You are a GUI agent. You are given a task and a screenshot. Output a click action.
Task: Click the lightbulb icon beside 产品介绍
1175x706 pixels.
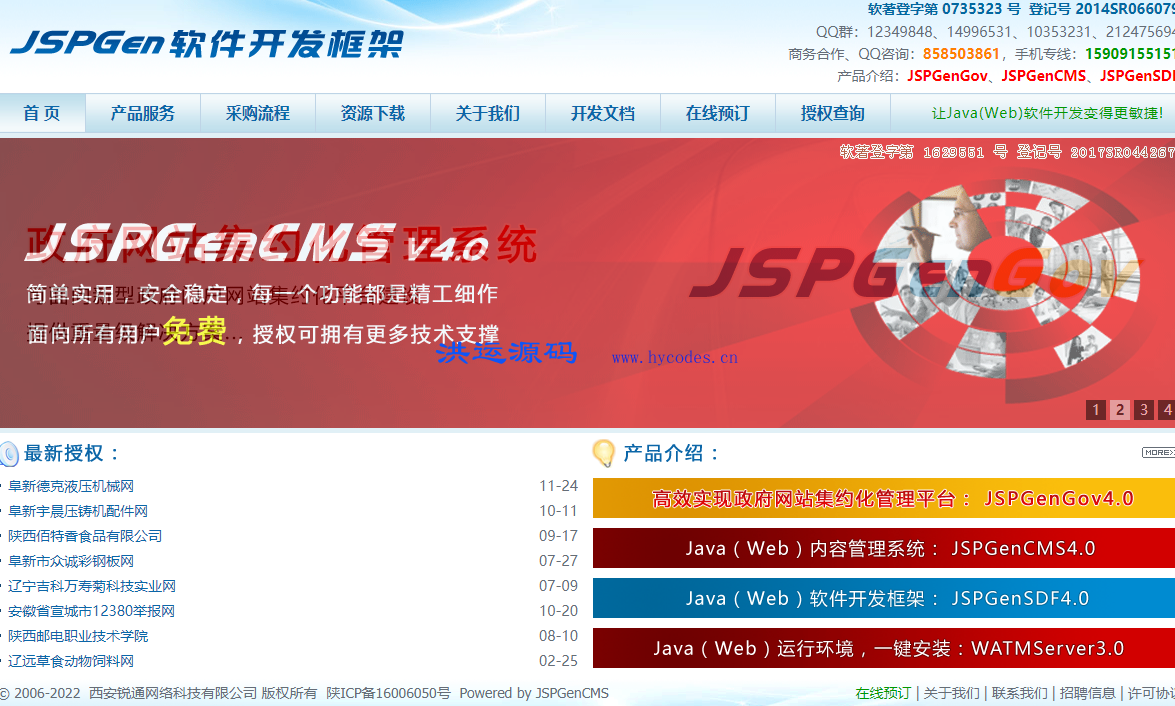[603, 453]
